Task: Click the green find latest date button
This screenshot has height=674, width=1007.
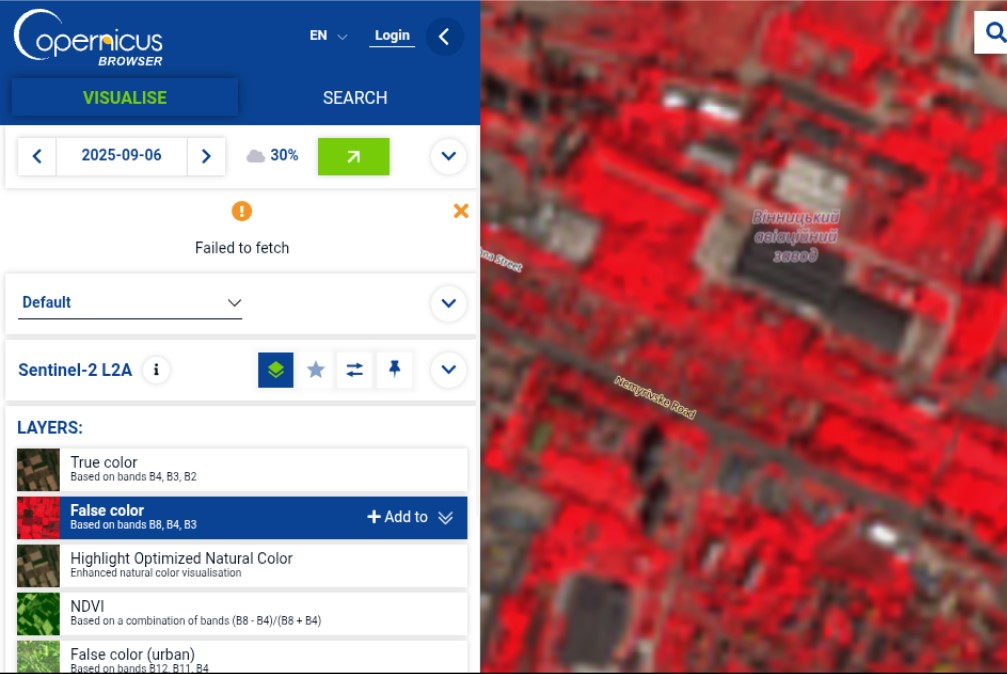Action: click(x=353, y=156)
